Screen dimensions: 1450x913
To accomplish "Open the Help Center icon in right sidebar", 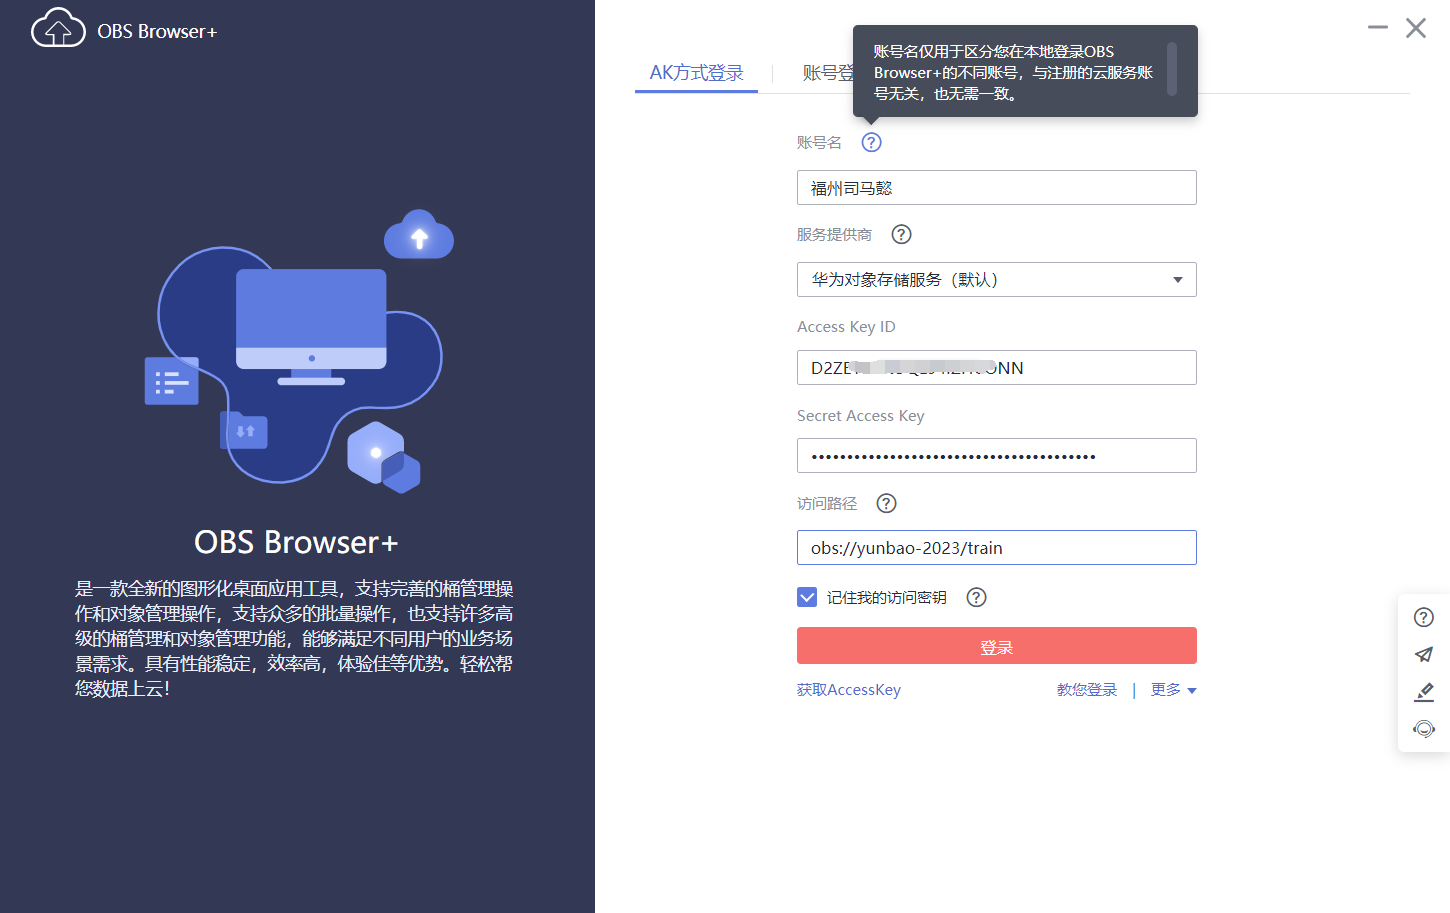I will [1423, 617].
